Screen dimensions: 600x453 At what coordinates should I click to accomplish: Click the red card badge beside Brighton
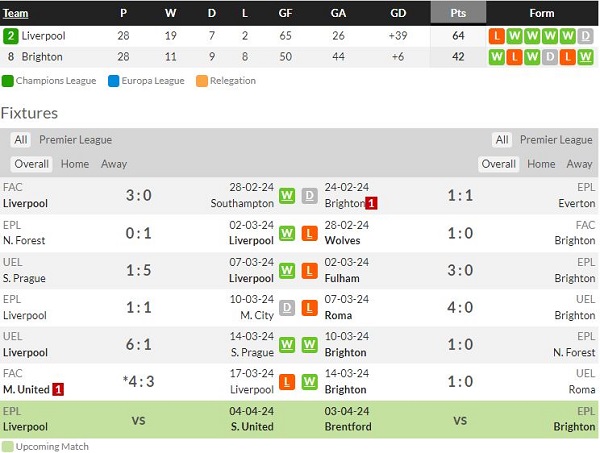pos(371,203)
